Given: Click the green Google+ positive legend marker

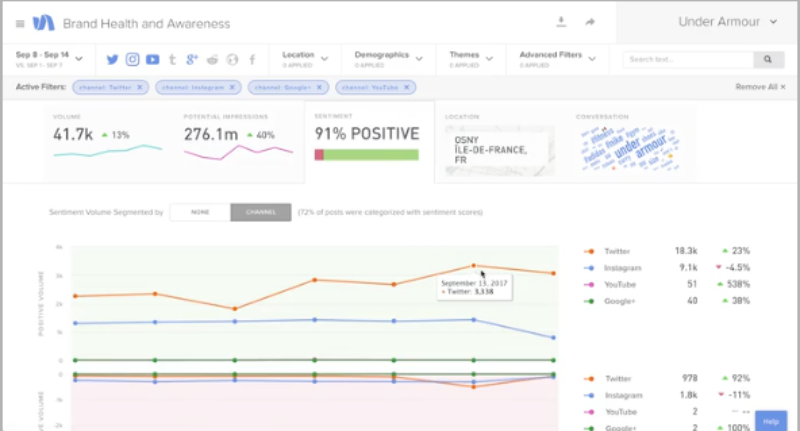Looking at the screenshot, I should click(589, 301).
